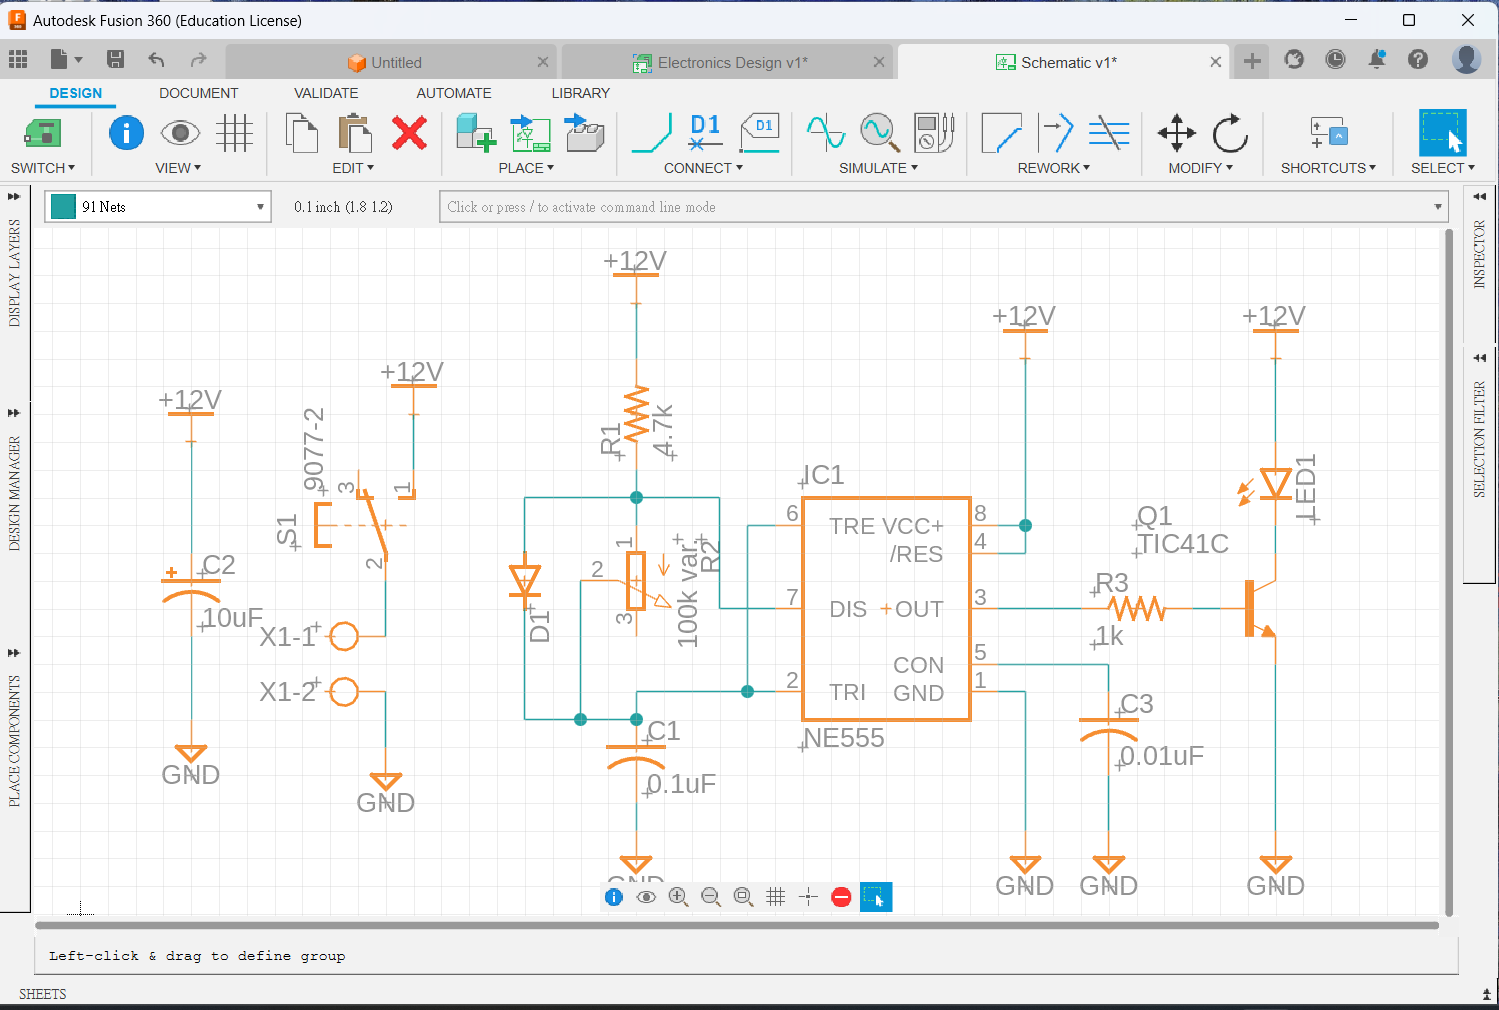Select the net wire drawing tool
The width and height of the screenshot is (1499, 1010).
[x=652, y=133]
